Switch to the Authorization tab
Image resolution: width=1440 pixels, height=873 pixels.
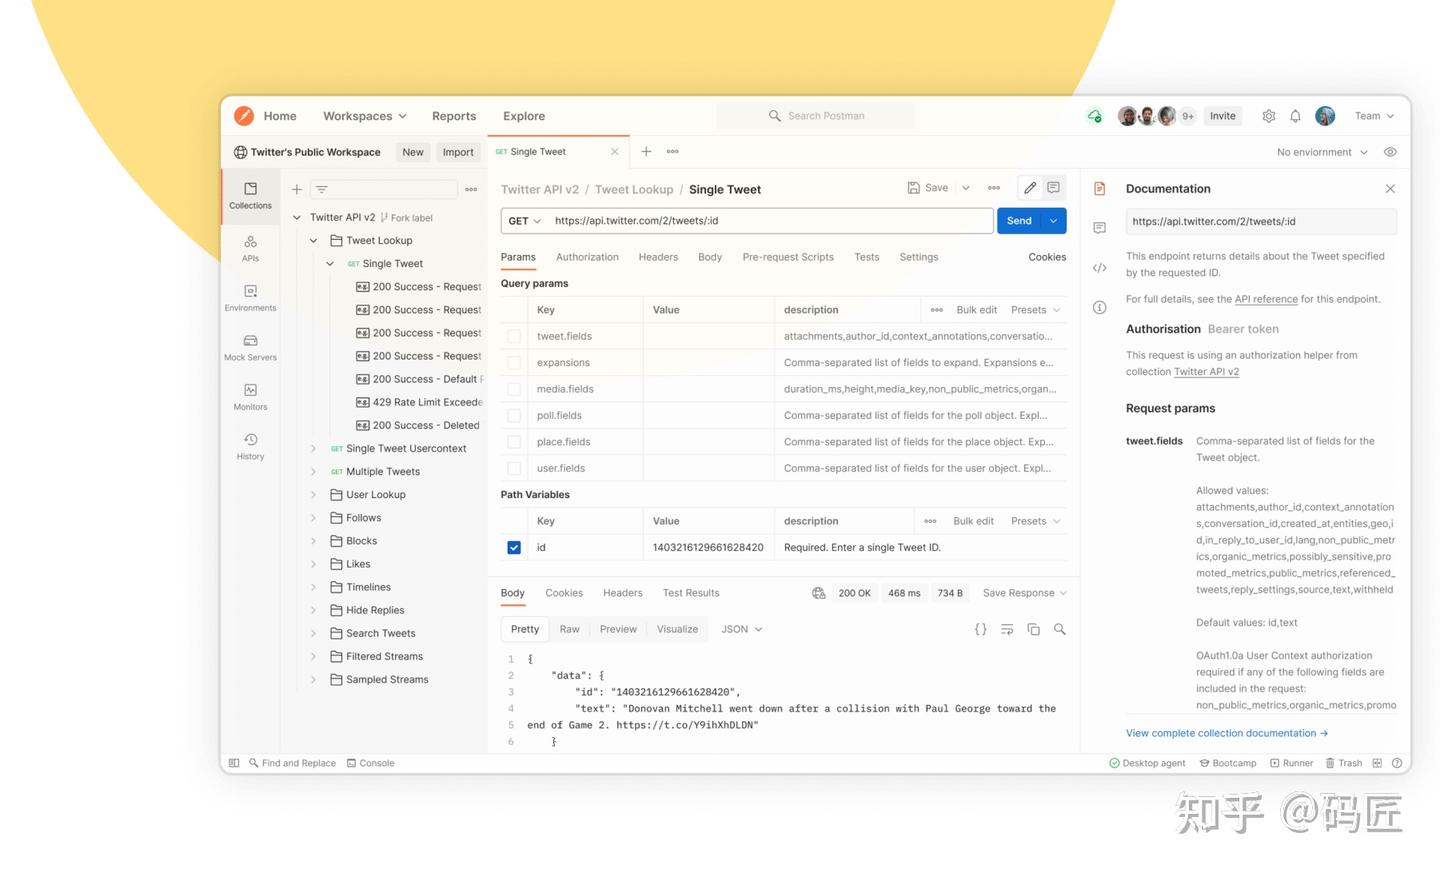pos(587,257)
